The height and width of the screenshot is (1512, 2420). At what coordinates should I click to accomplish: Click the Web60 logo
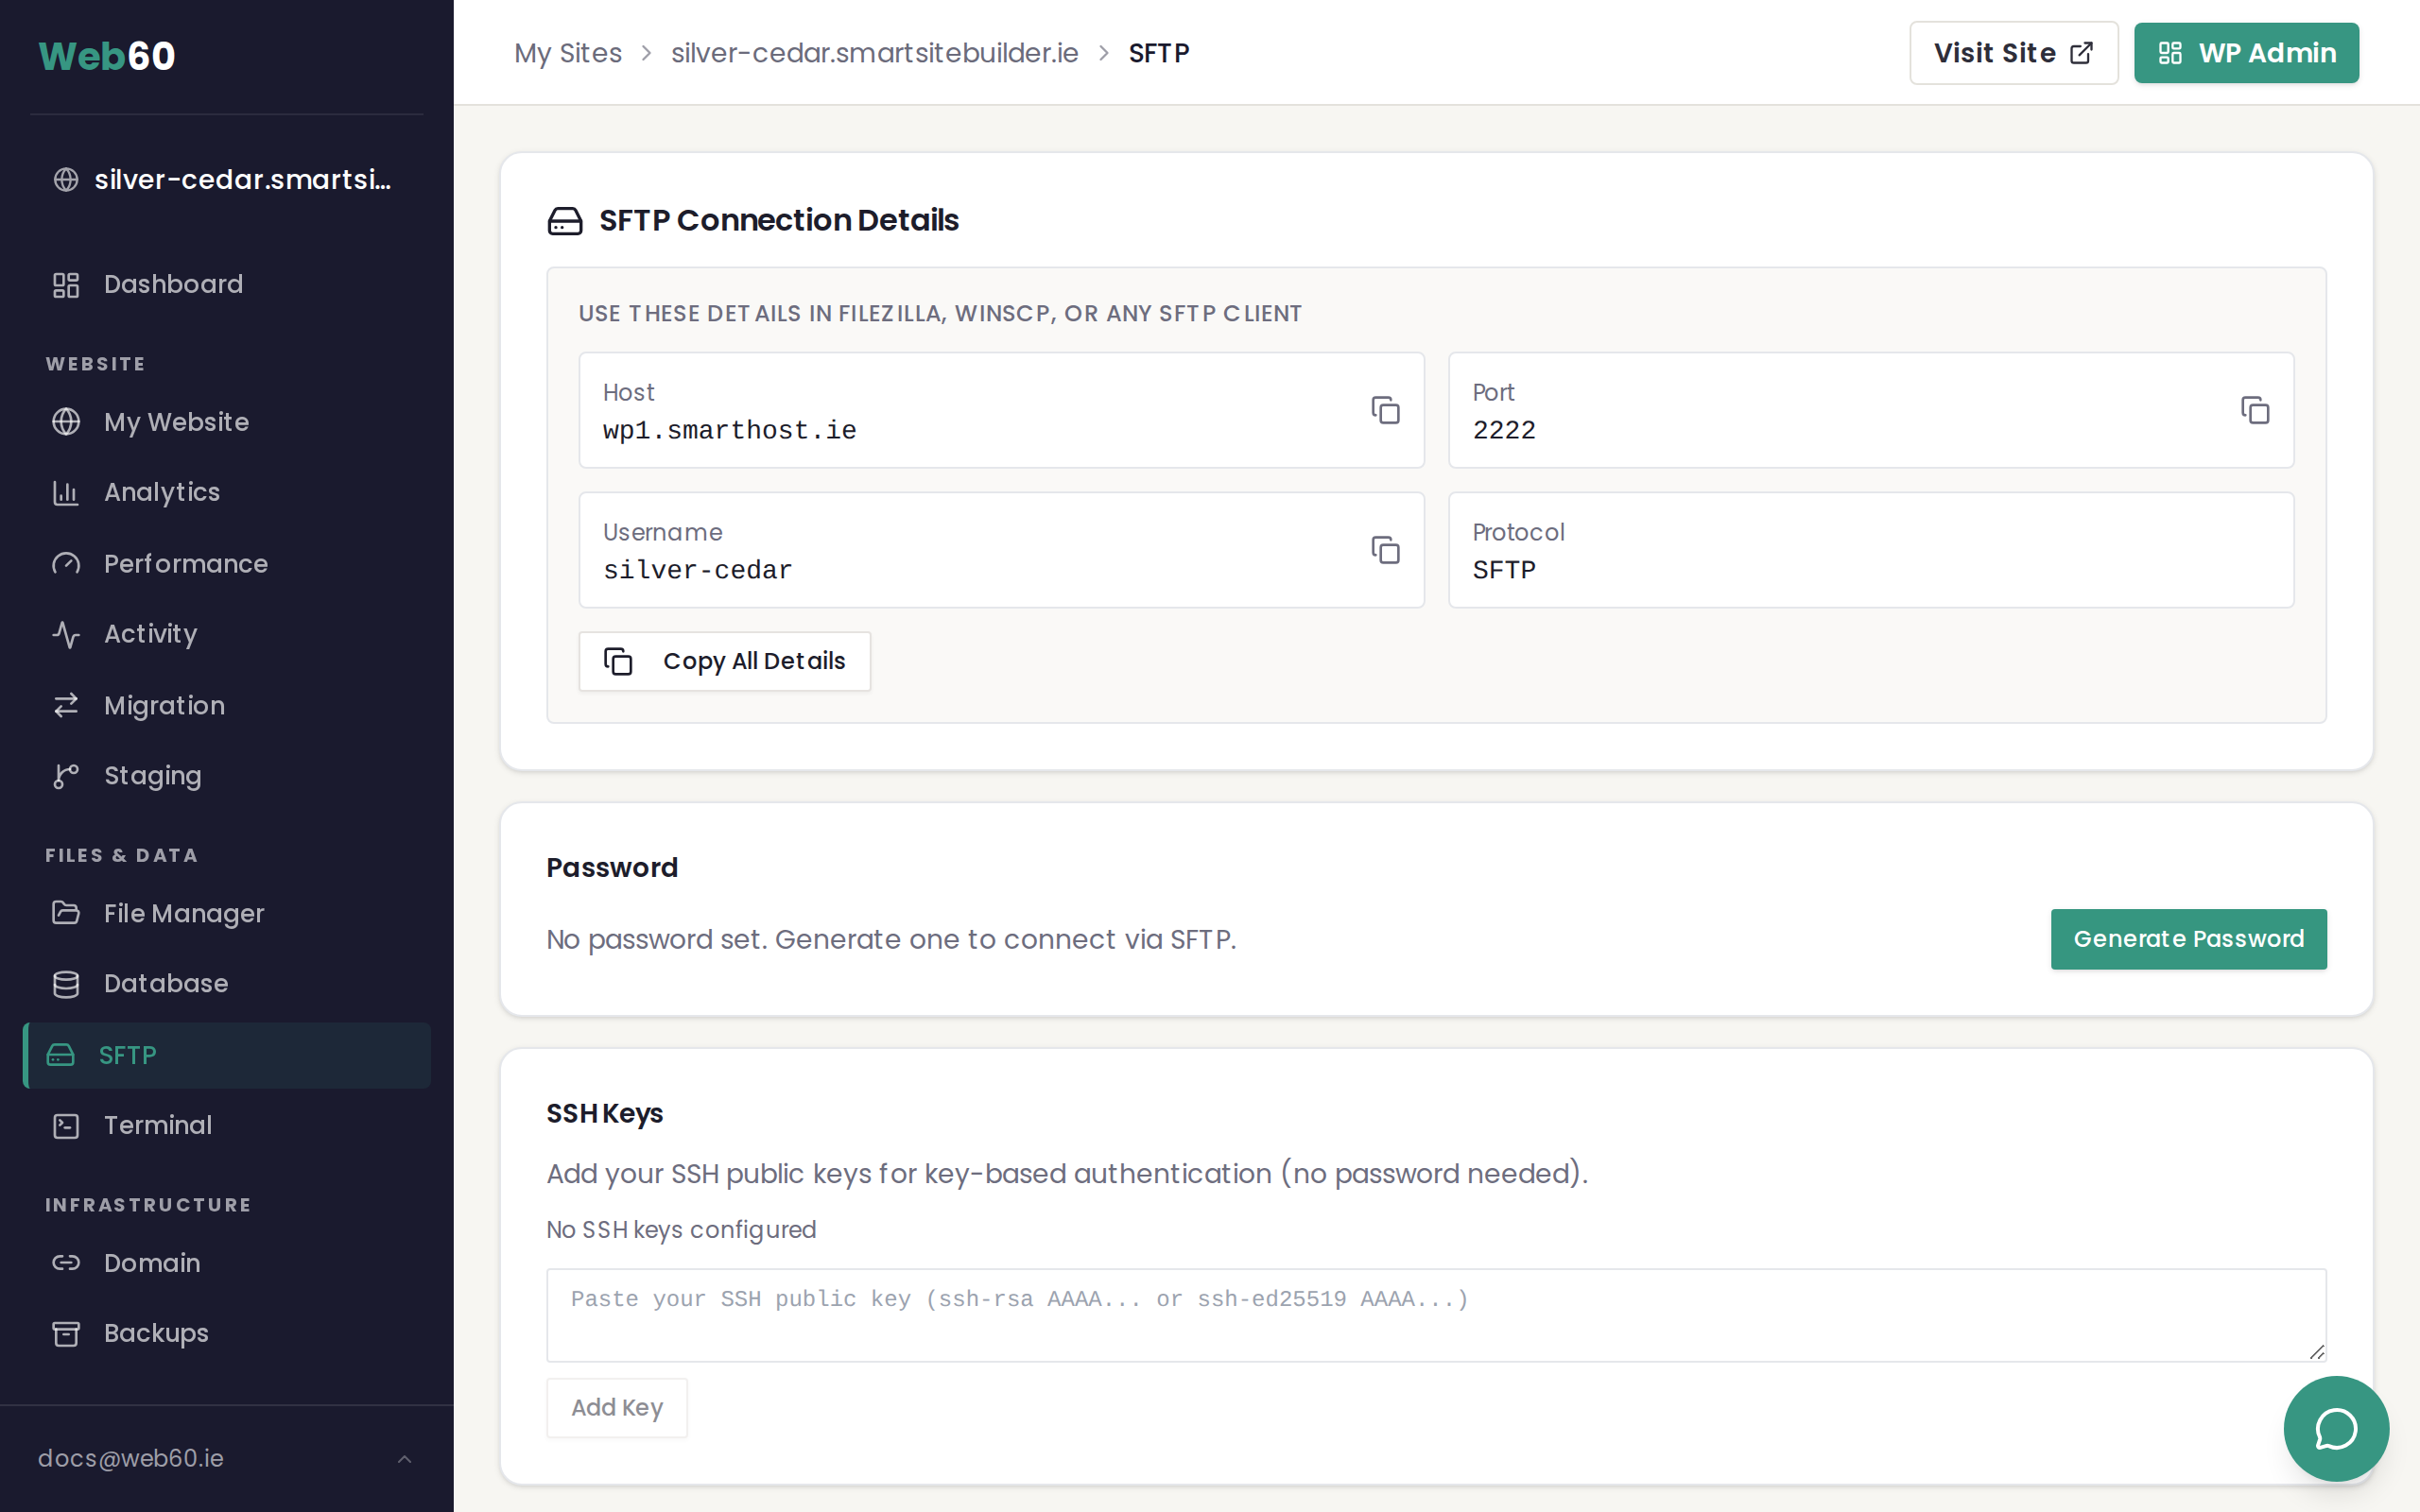pos(107,56)
